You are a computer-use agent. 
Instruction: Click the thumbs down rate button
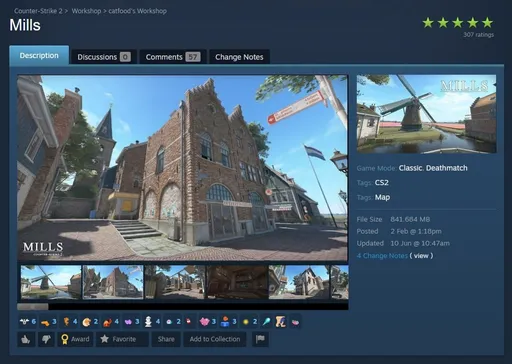tap(46, 339)
